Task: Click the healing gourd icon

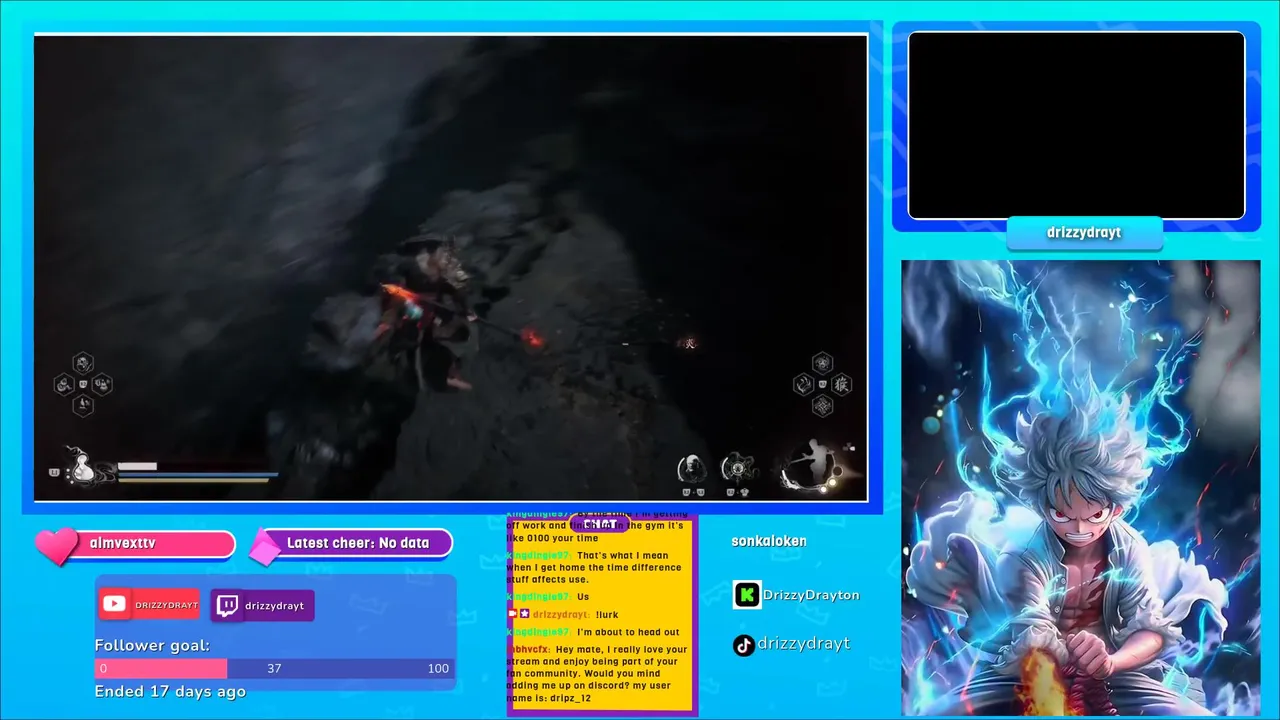Action: 82,468
